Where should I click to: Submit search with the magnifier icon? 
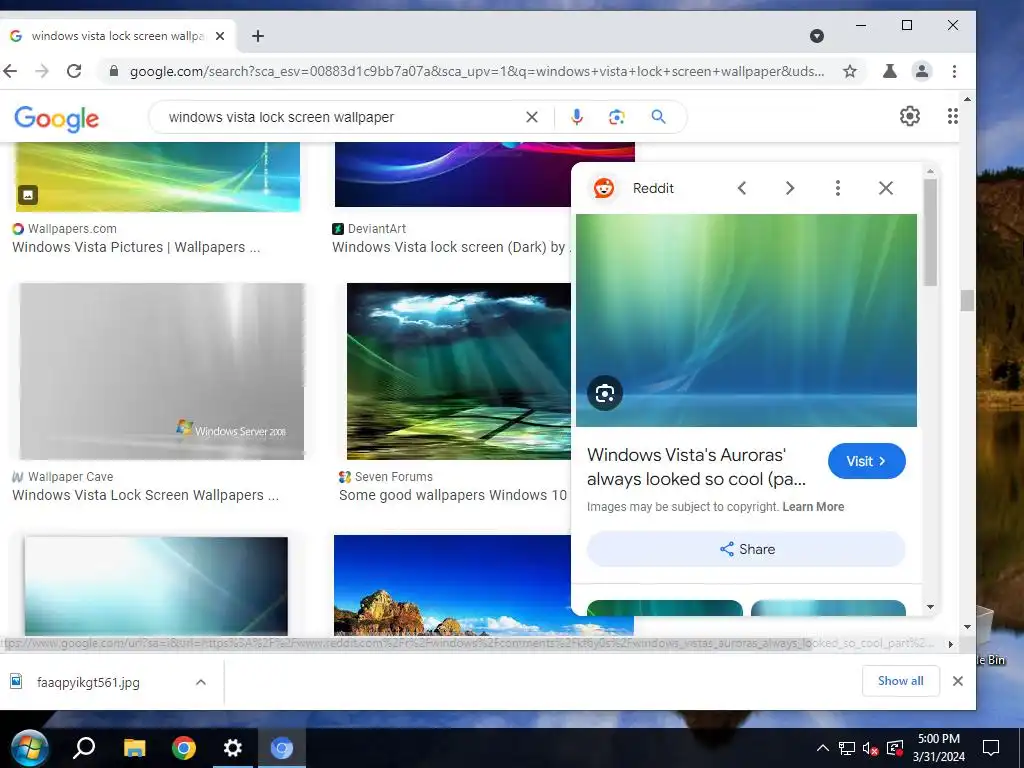tap(658, 117)
